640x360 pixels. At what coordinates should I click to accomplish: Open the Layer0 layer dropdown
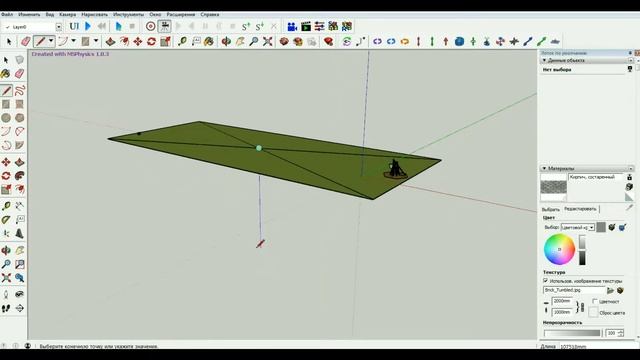(59, 27)
